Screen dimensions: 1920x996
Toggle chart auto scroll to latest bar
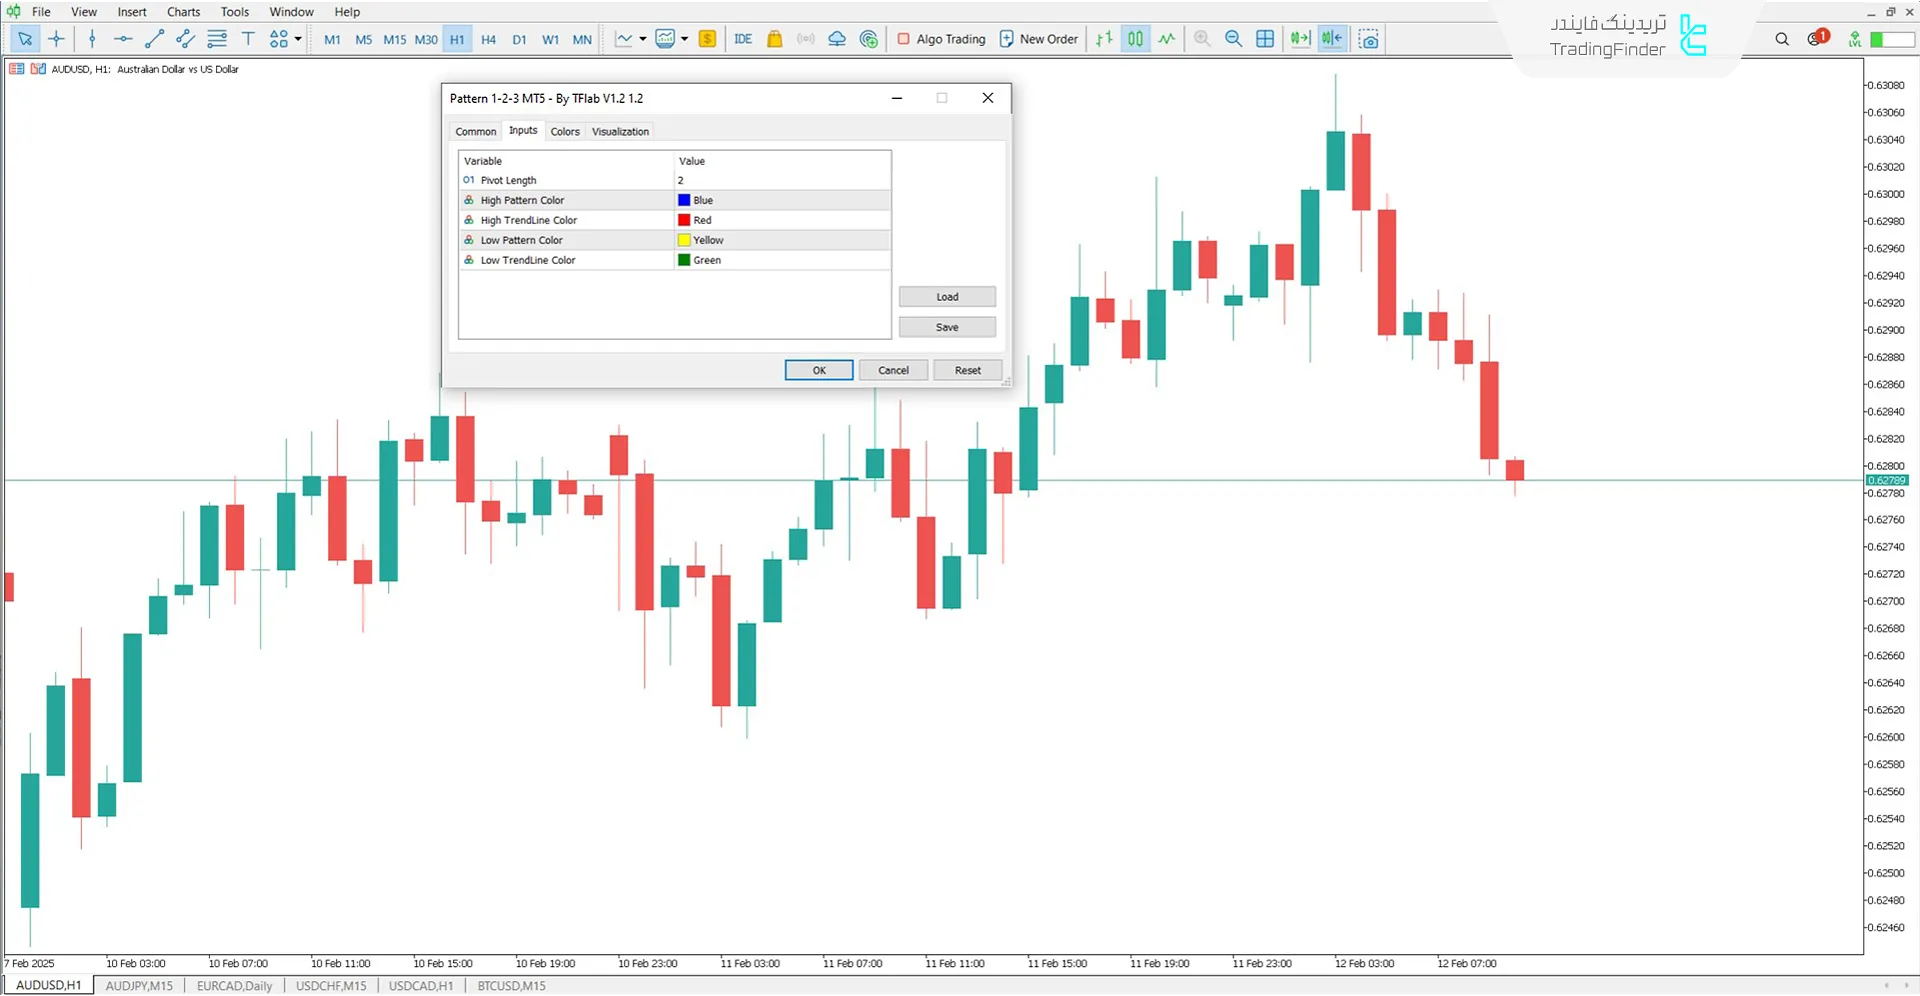tap(1300, 38)
